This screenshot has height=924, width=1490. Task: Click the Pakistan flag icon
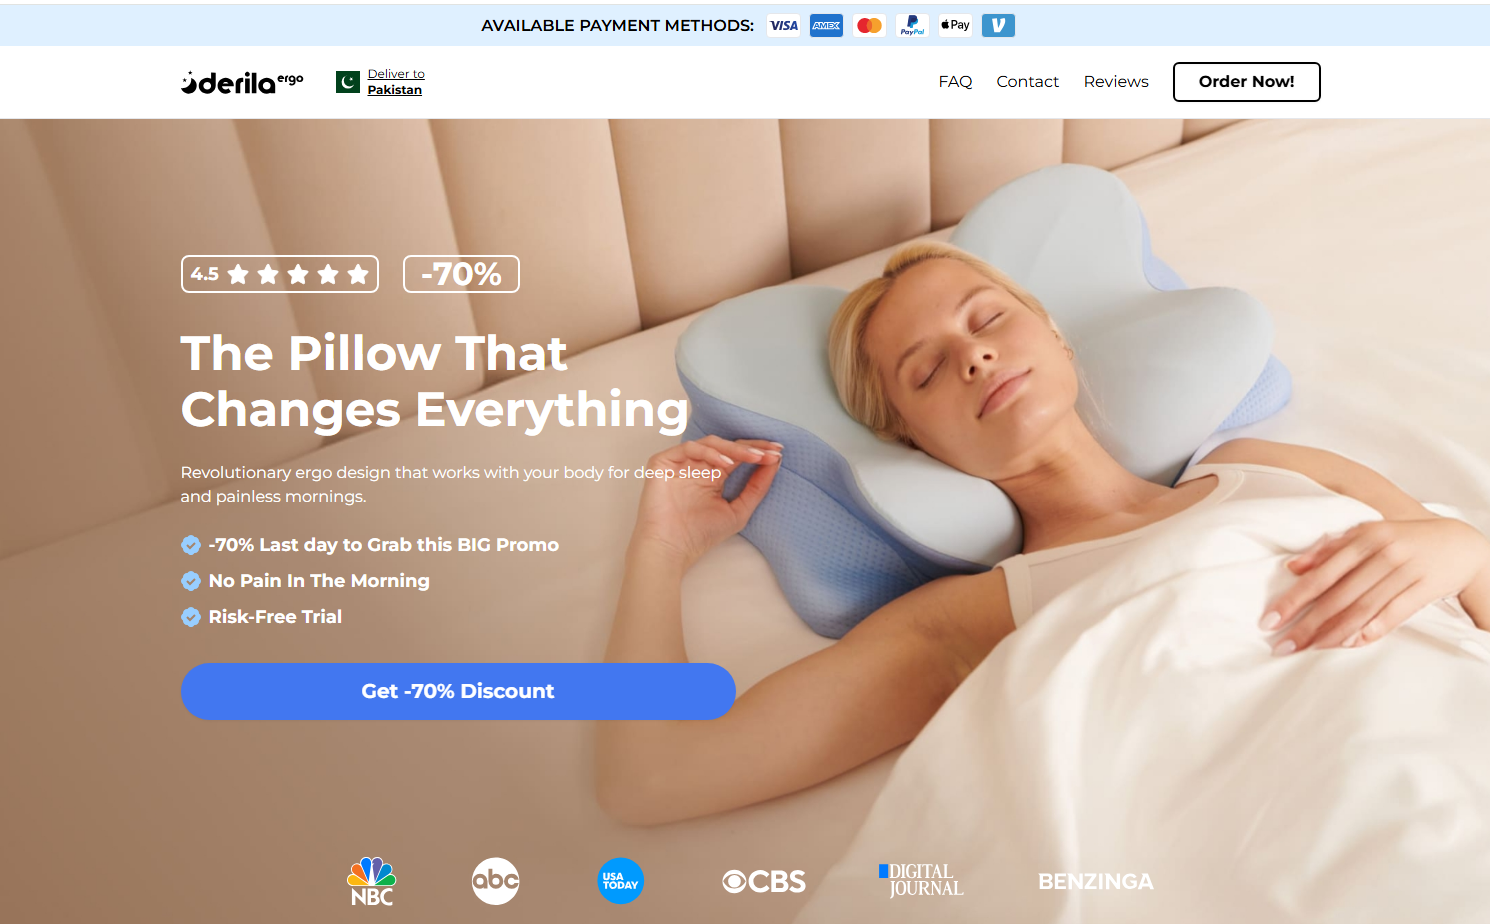(348, 82)
